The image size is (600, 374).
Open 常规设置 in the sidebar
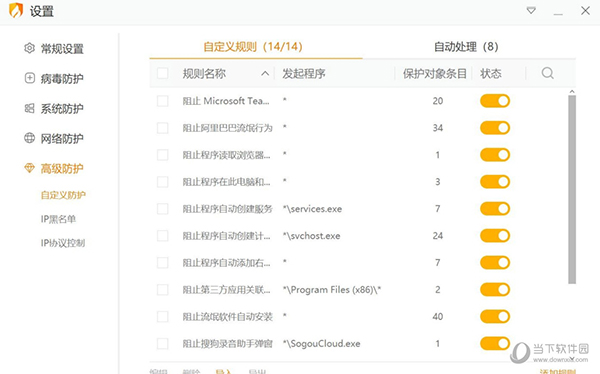[54, 49]
